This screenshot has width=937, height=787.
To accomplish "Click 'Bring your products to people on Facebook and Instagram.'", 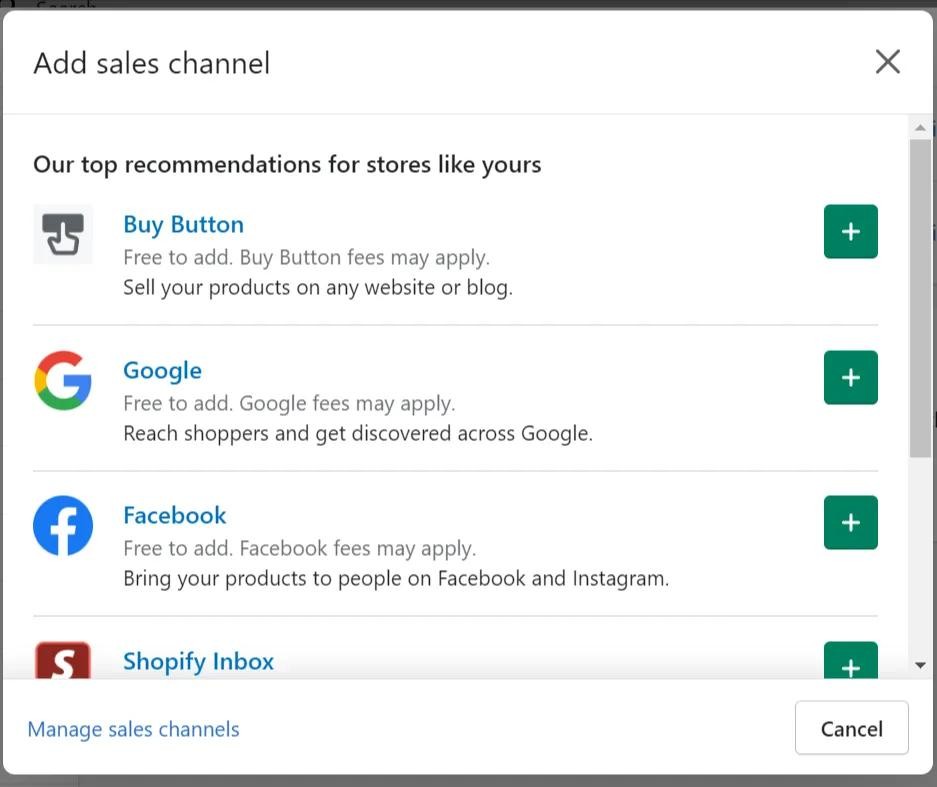I will tap(396, 578).
